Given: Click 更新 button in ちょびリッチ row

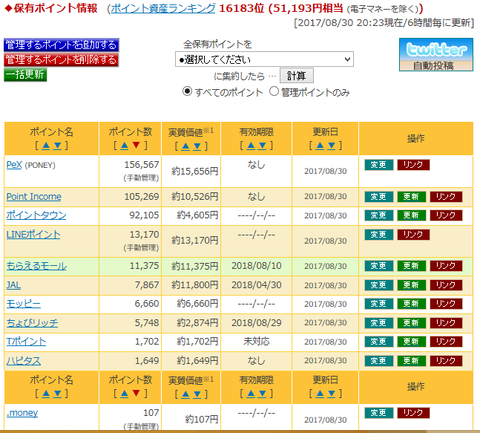Looking at the screenshot, I should (411, 323).
